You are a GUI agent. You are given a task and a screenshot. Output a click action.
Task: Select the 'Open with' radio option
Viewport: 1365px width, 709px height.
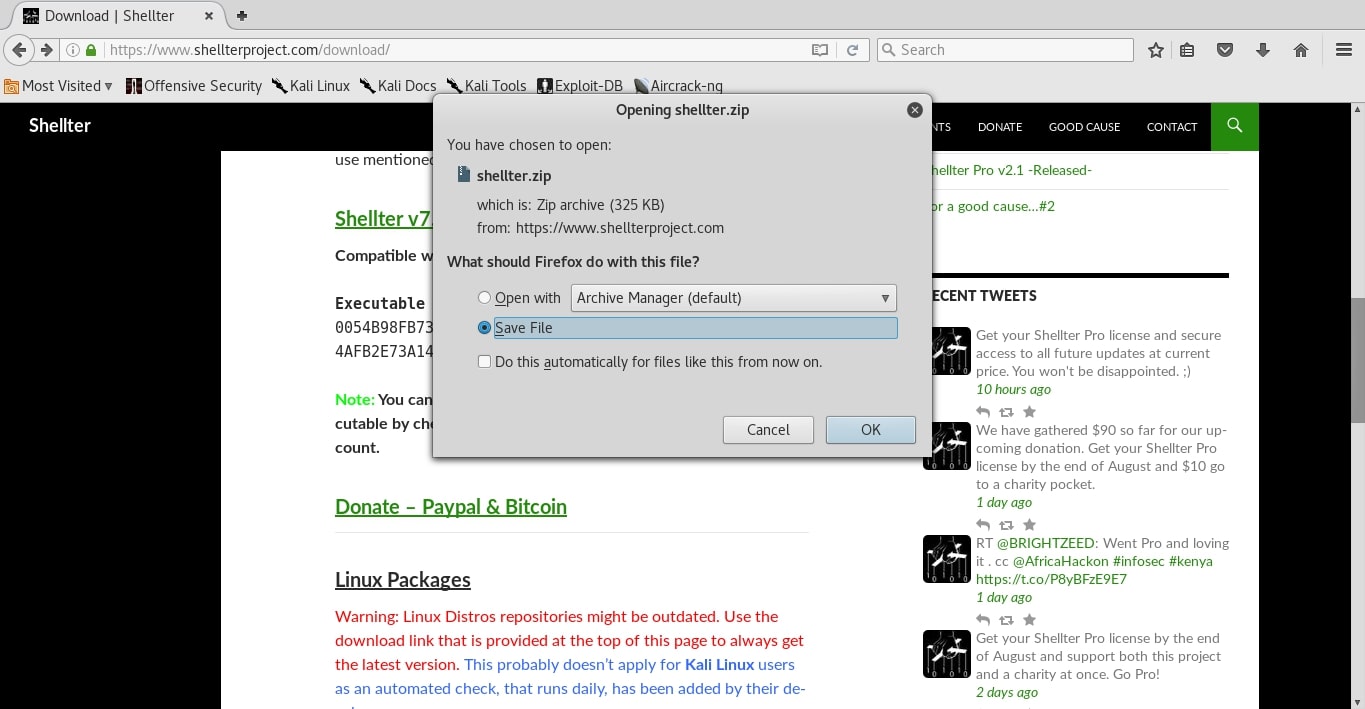coord(485,298)
